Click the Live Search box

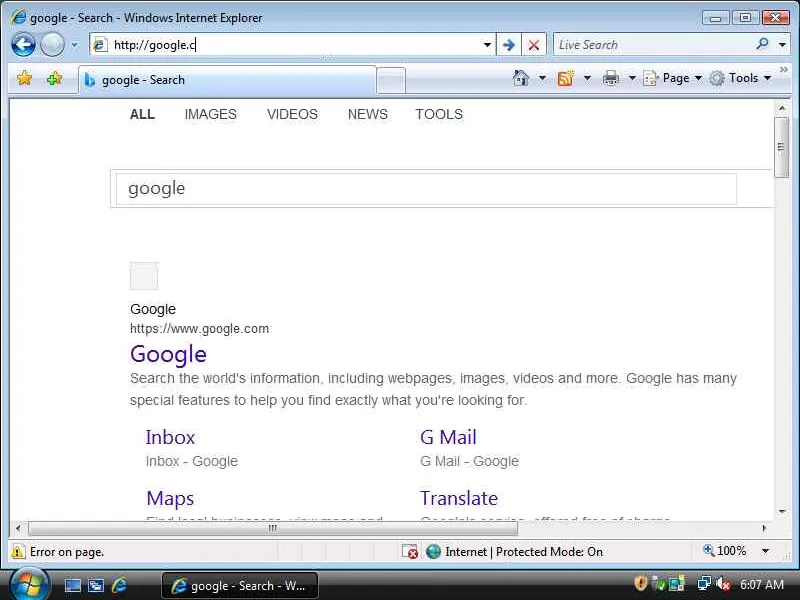coord(653,45)
